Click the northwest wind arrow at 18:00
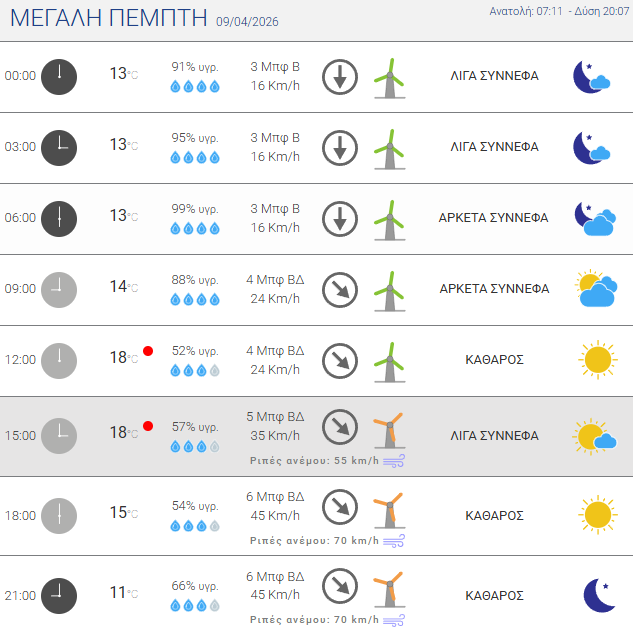This screenshot has height=631, width=633. click(340, 506)
